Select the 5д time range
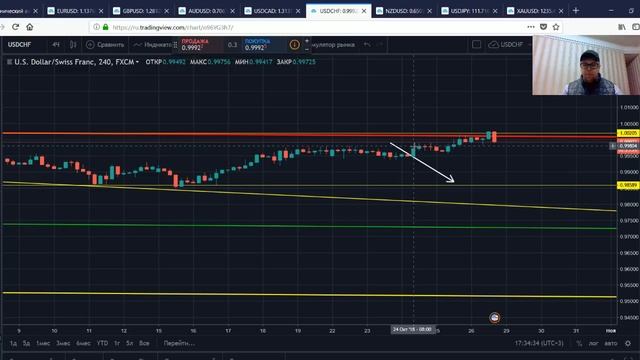Viewport: 640px width, 360px height. tap(27, 343)
